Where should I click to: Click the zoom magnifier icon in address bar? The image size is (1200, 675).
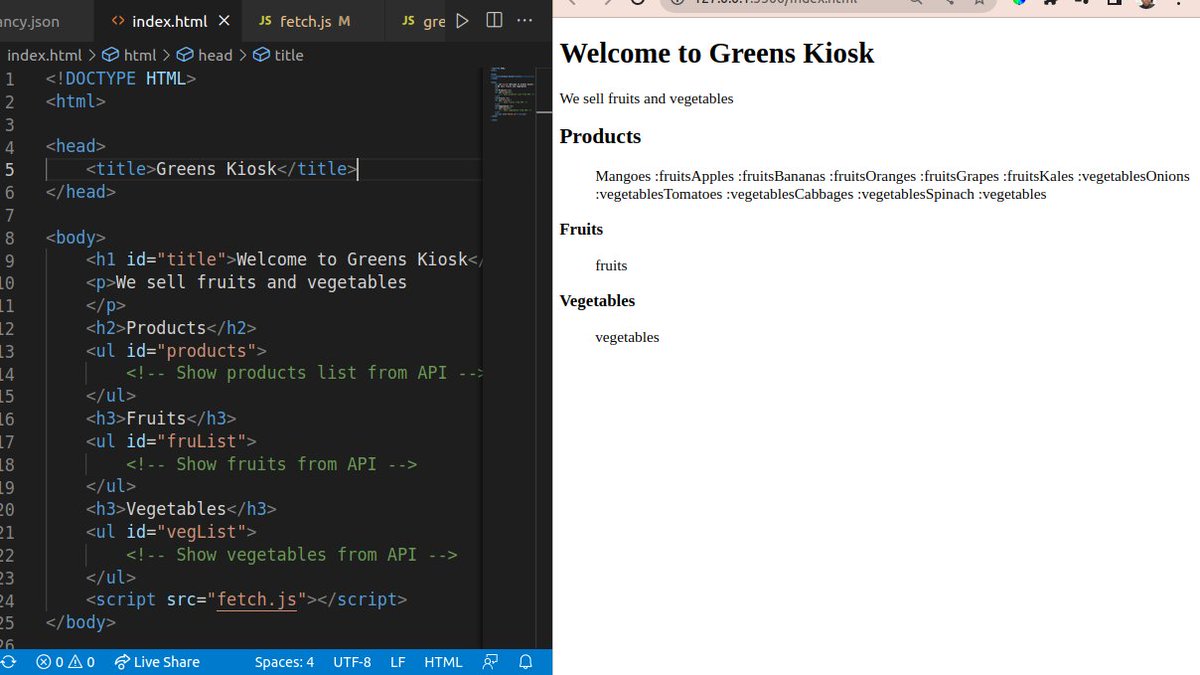917,3
